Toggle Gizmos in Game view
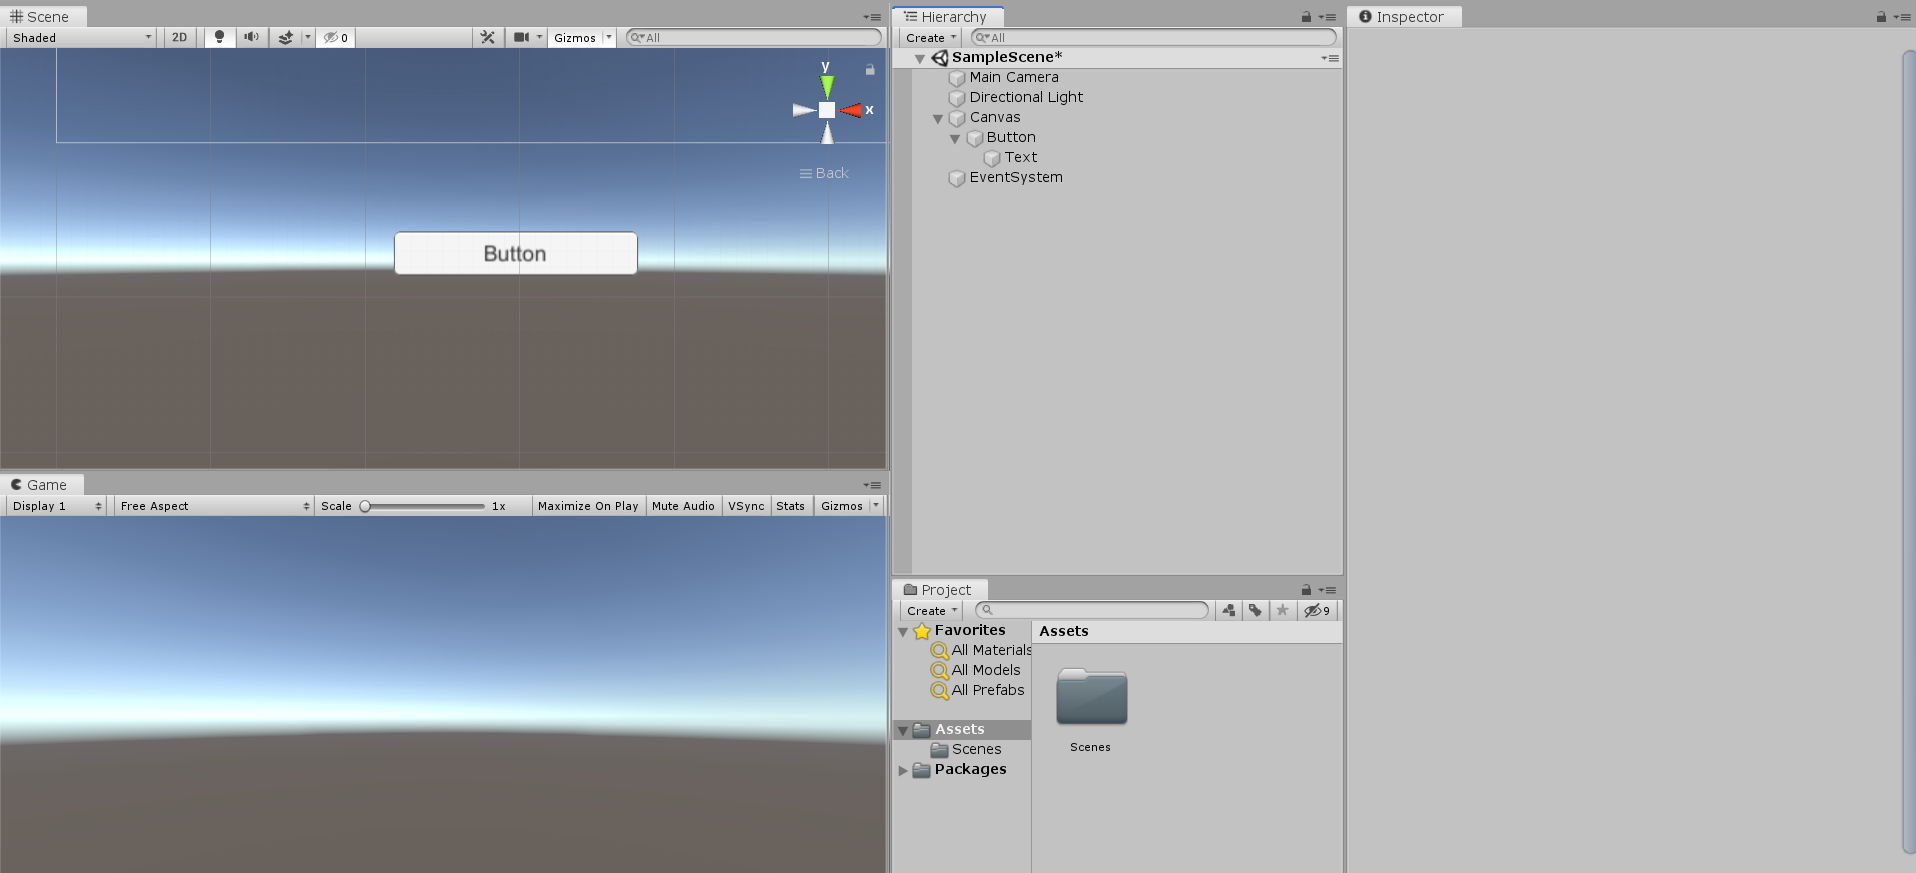 pyautogui.click(x=842, y=506)
